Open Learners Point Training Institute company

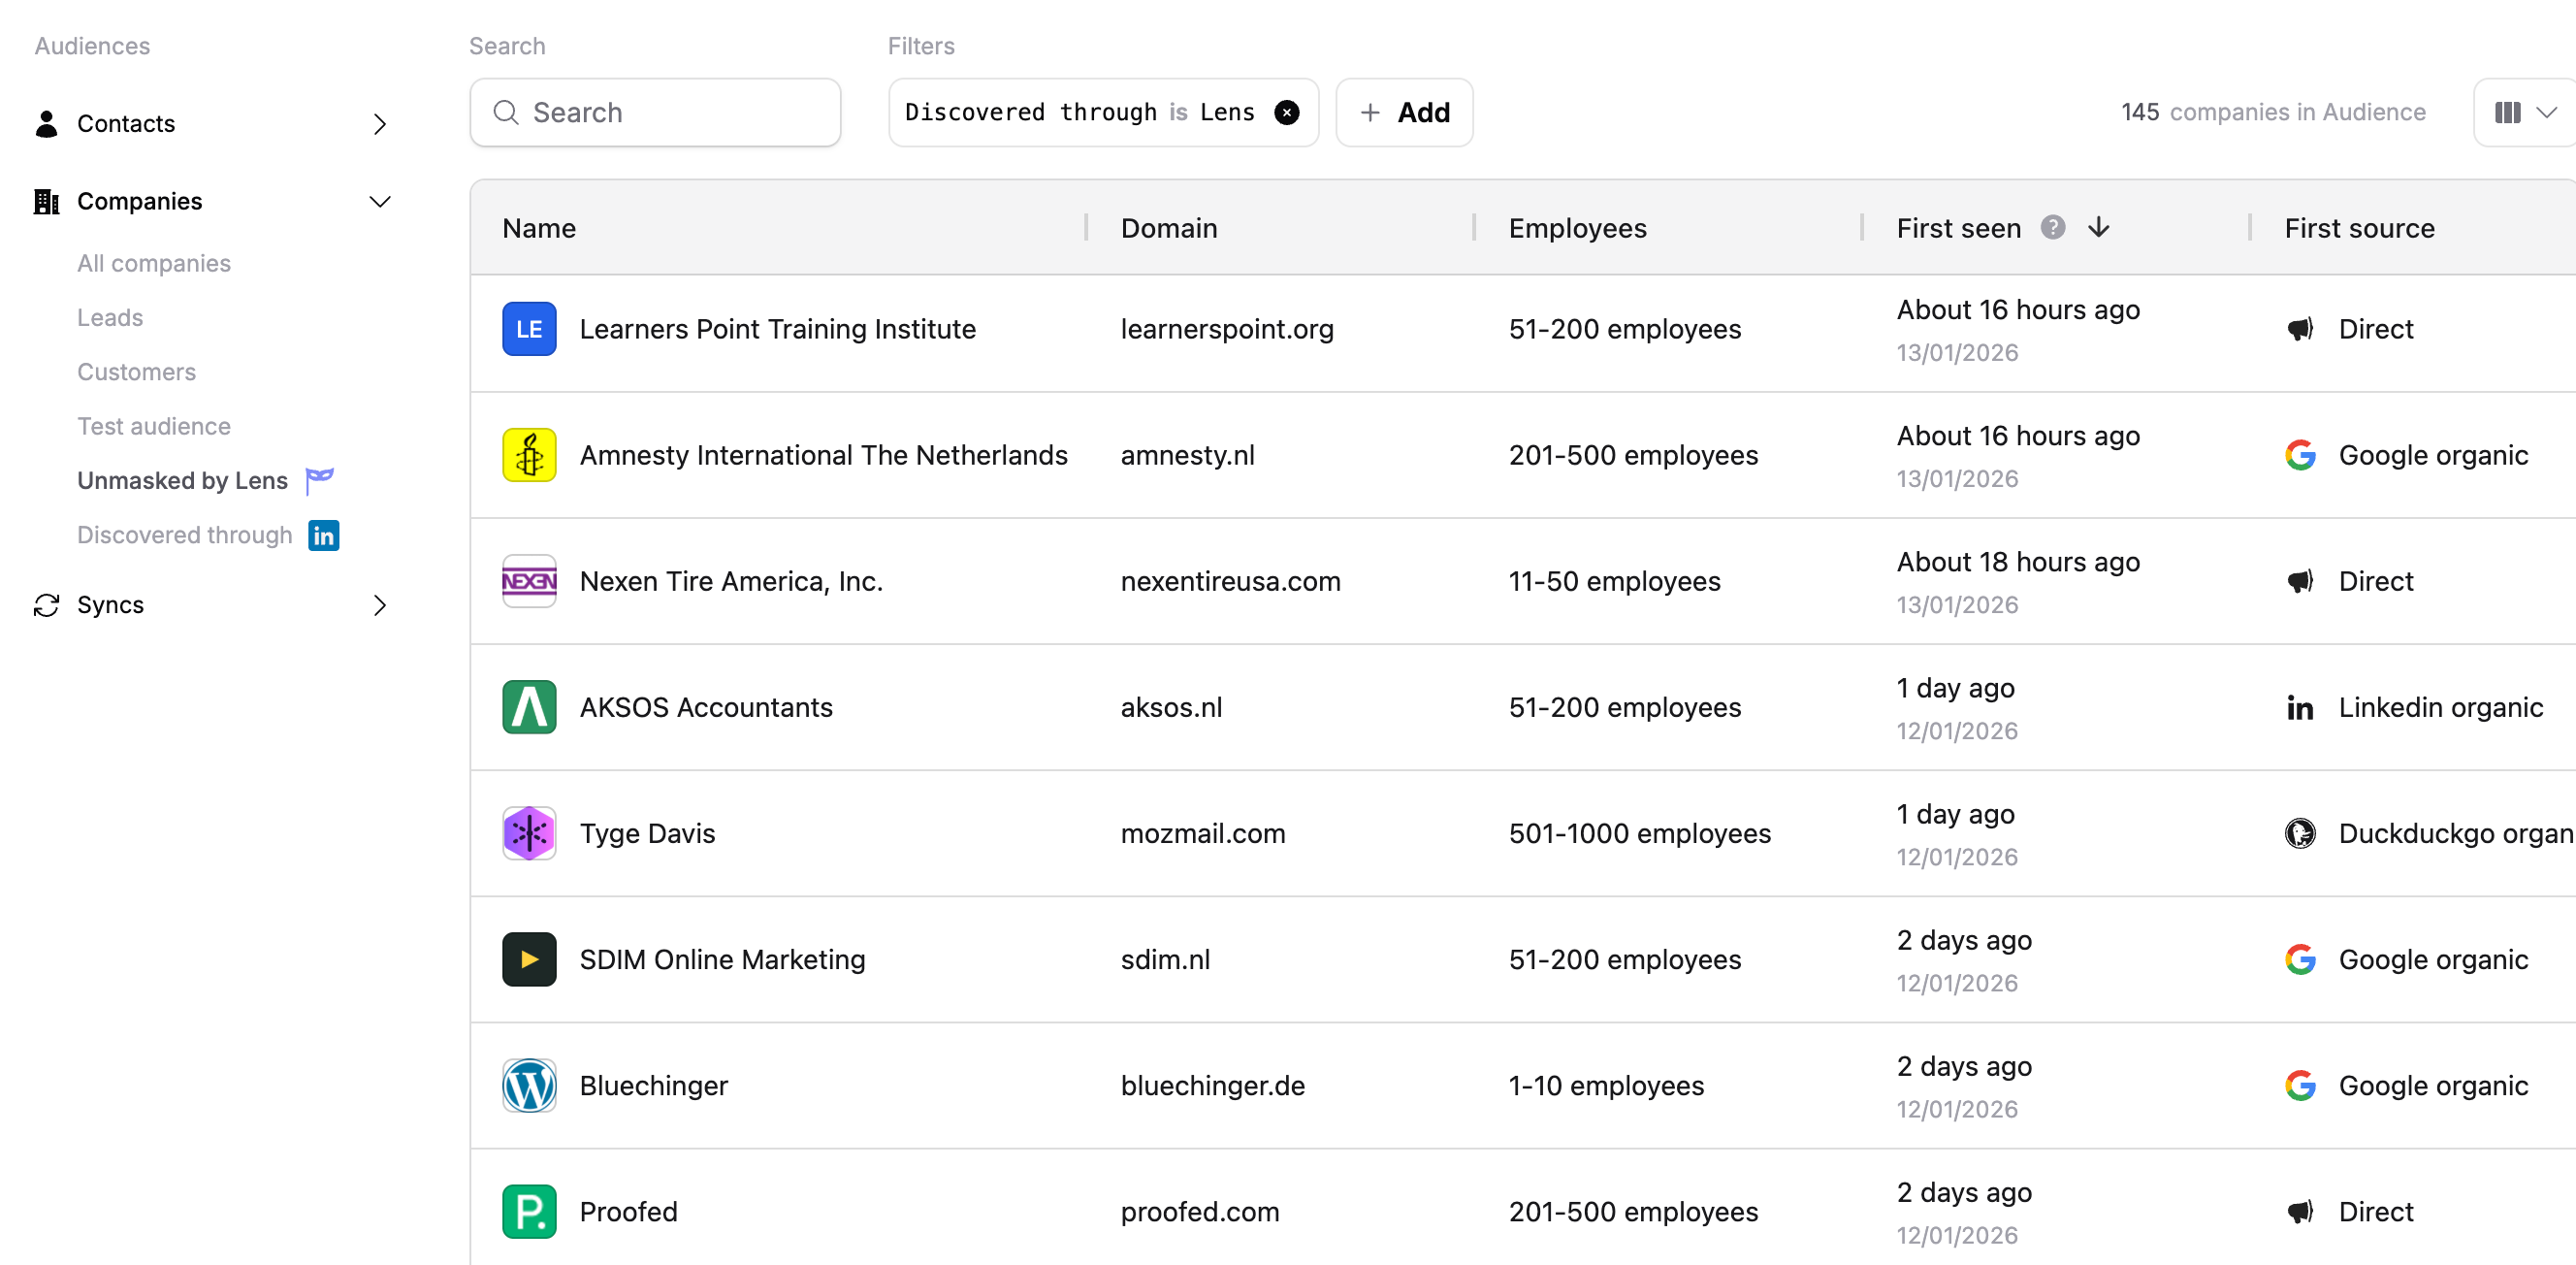click(778, 329)
